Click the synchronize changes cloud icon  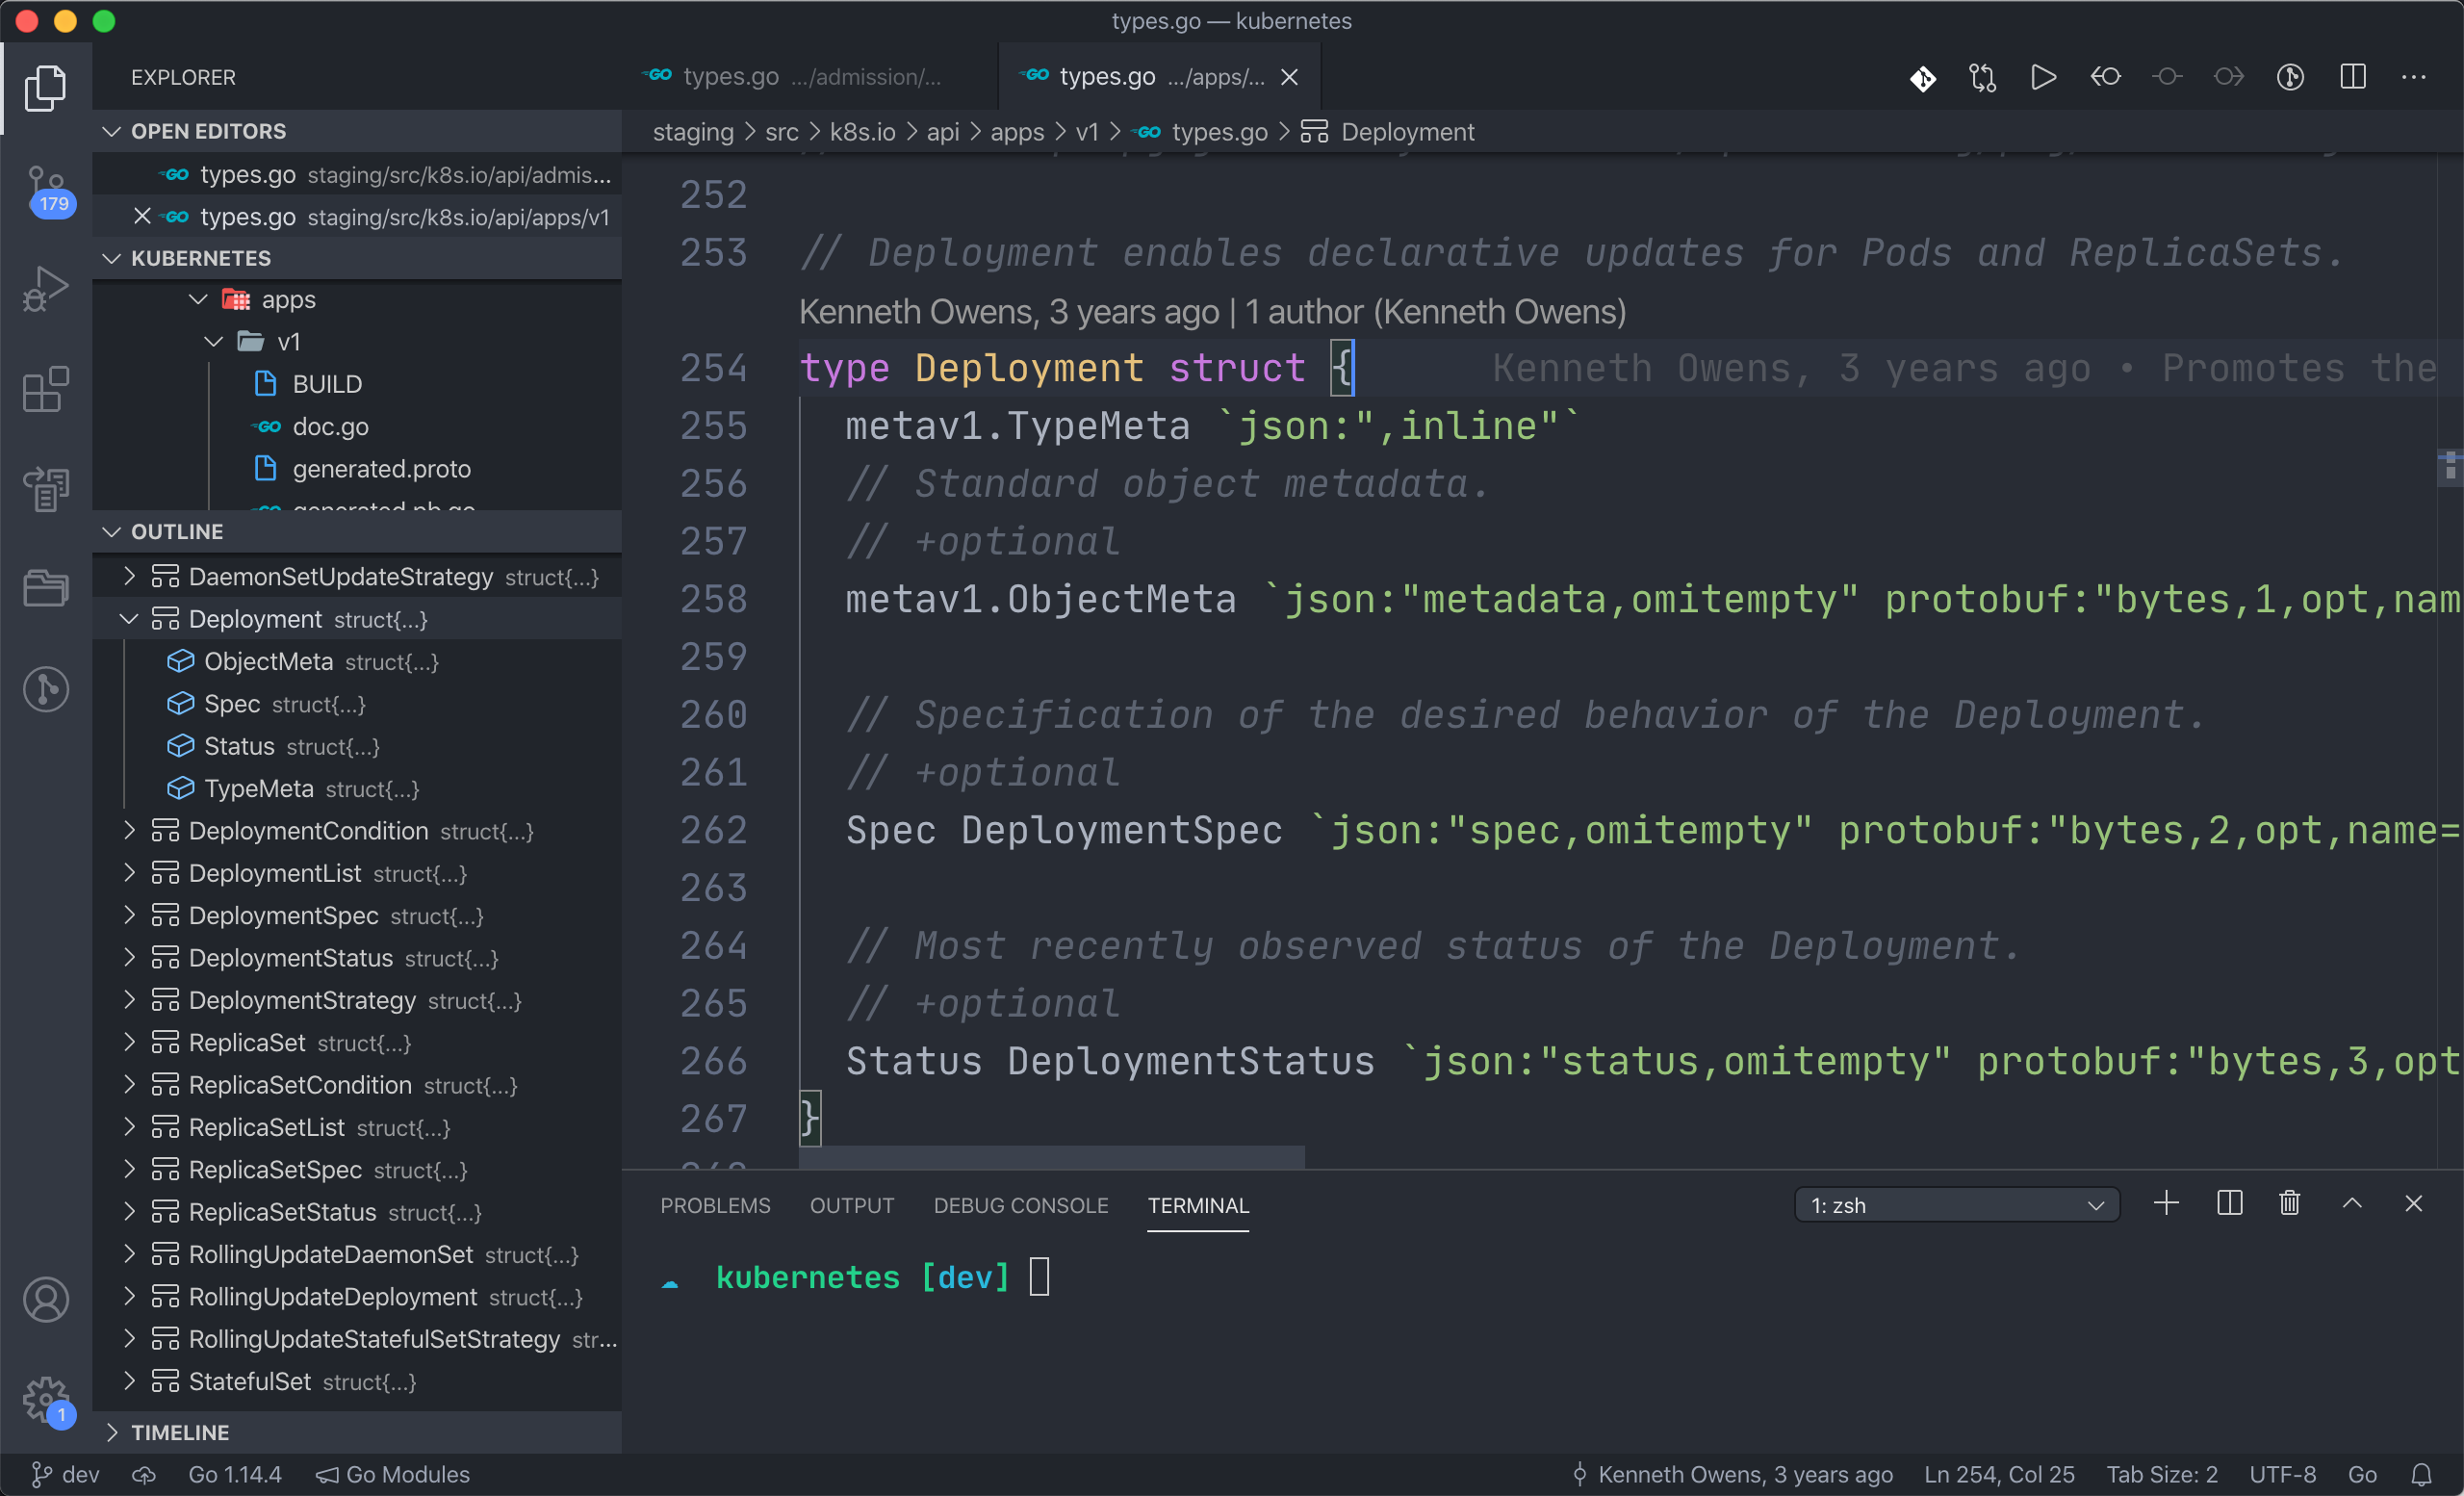[144, 1474]
